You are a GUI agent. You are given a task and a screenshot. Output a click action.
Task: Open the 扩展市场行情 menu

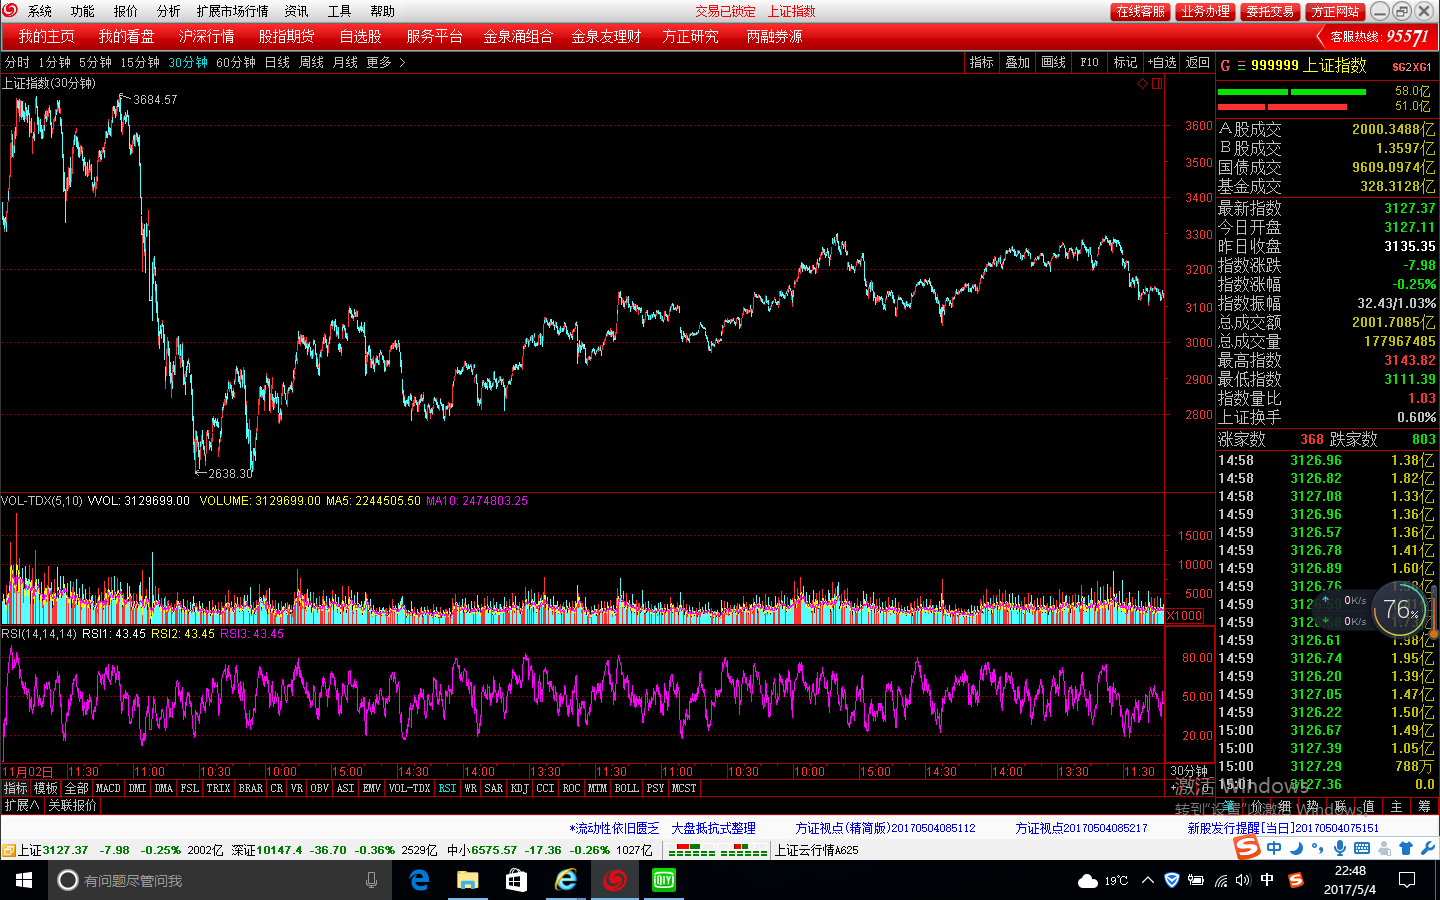coord(232,11)
